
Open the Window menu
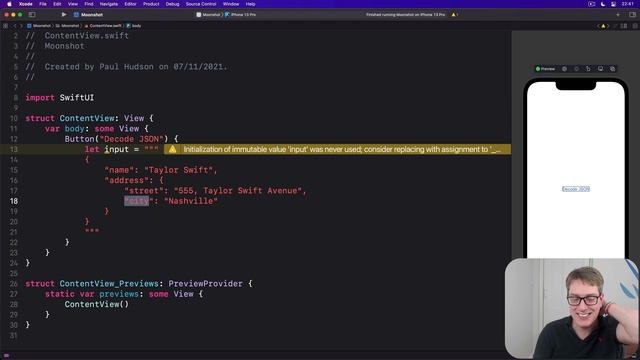click(231, 4)
